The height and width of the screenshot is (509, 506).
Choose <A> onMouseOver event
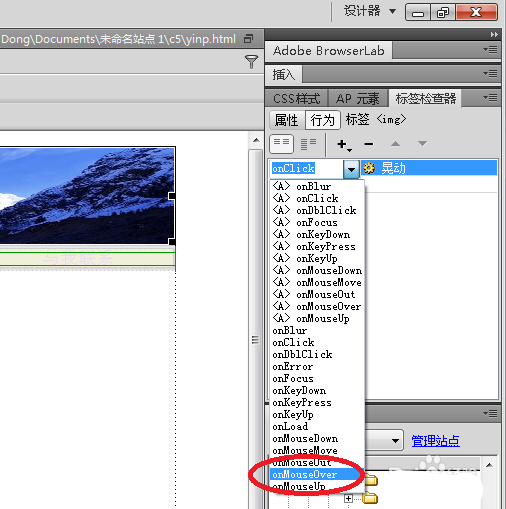pos(317,306)
